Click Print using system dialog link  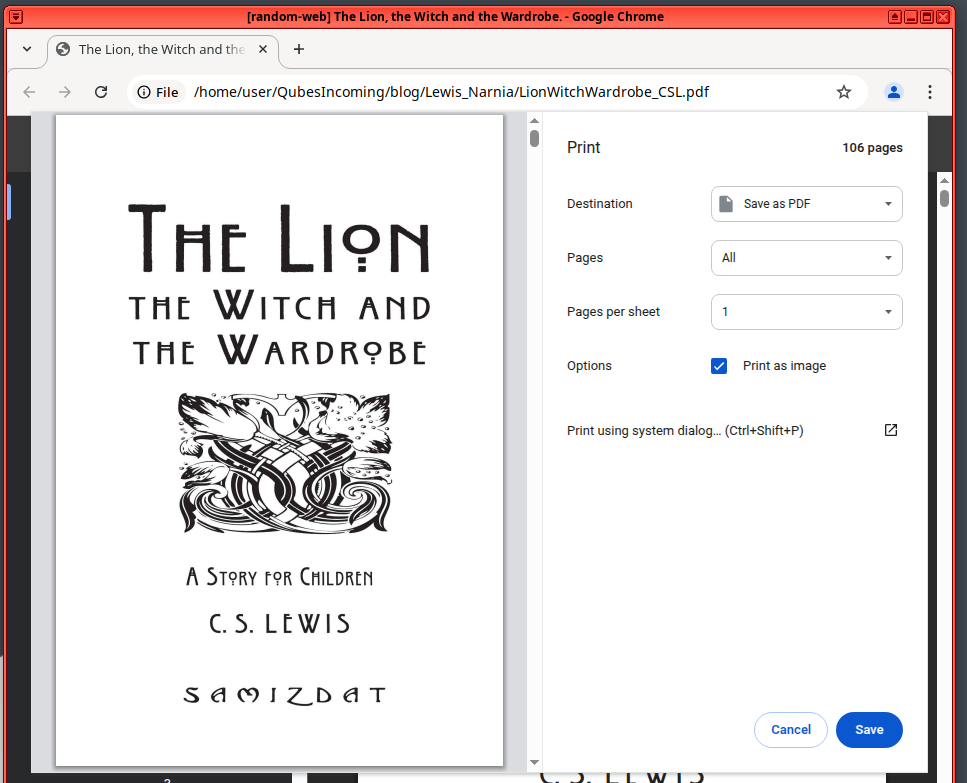tap(685, 431)
